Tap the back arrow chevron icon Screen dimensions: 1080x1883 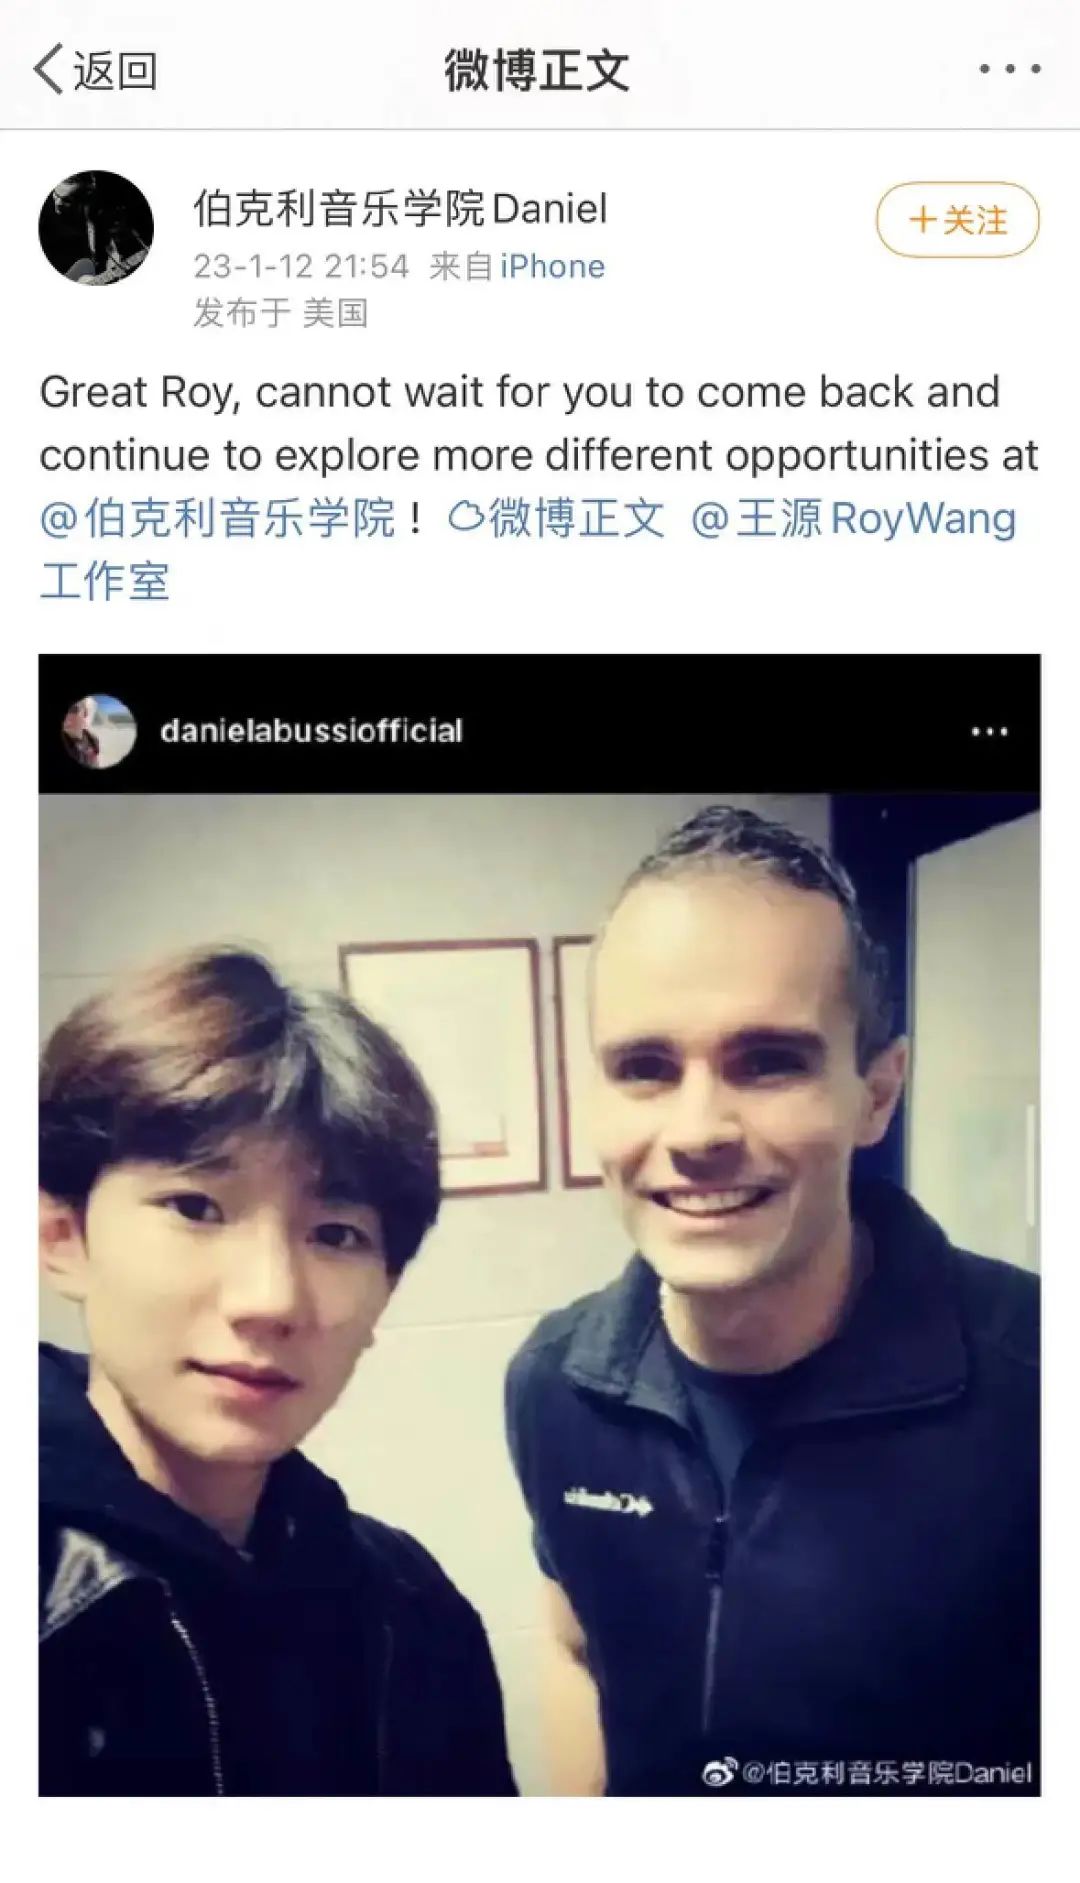[47, 70]
